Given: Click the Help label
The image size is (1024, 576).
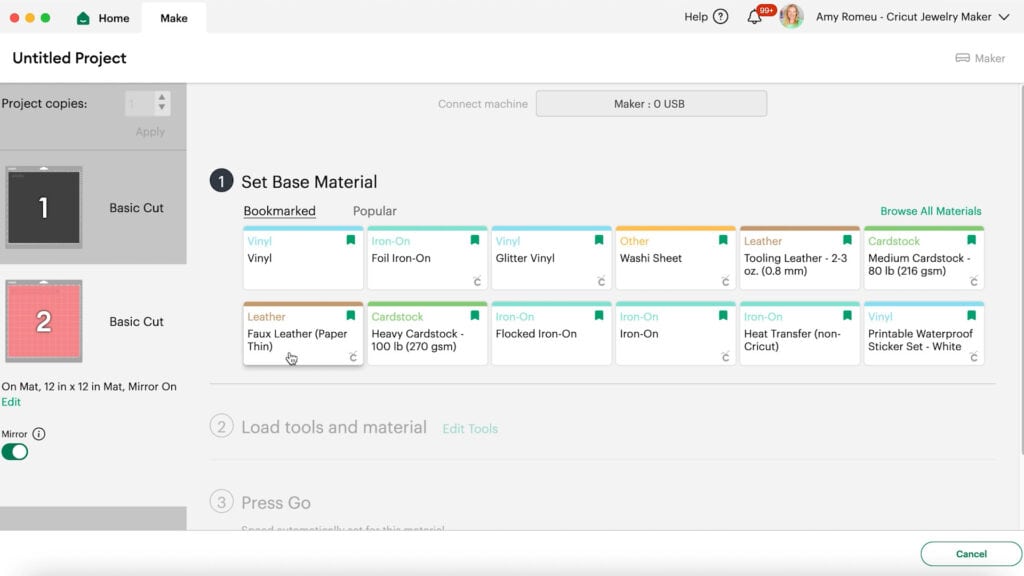Looking at the screenshot, I should (x=696, y=17).
